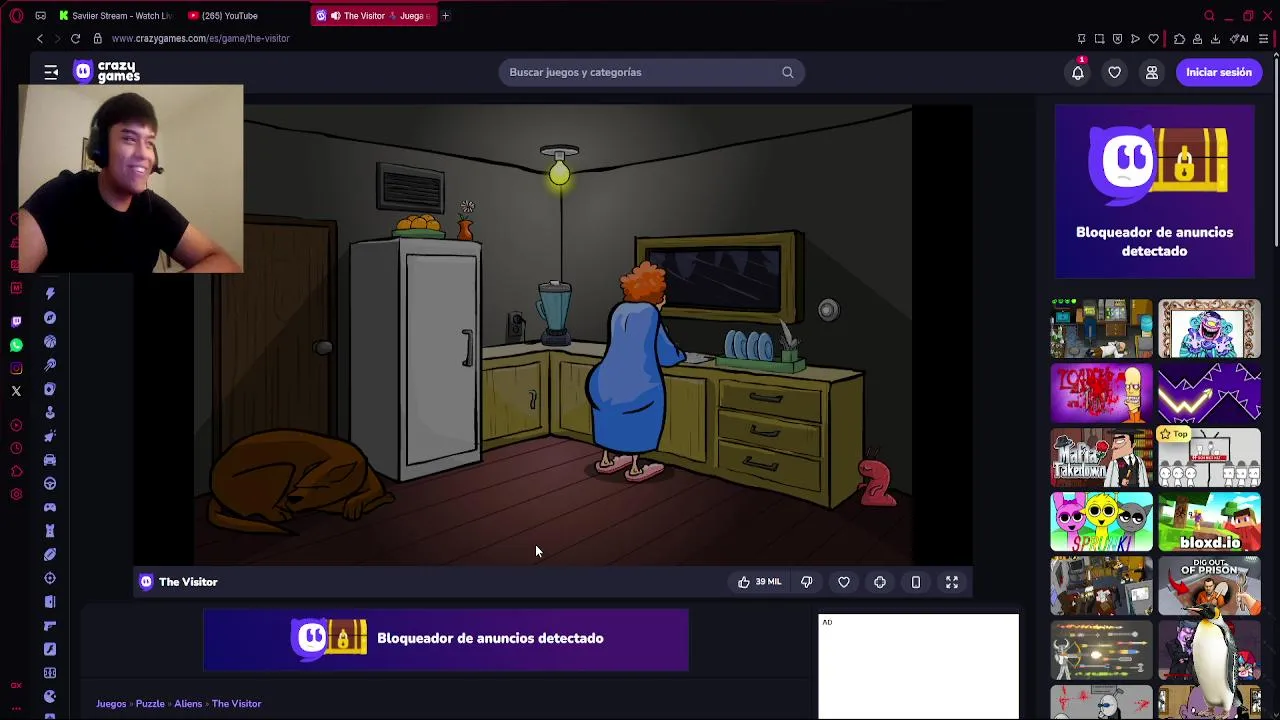The height and width of the screenshot is (720, 1280).
Task: Open the Opera main menu logo
Action: point(16,15)
